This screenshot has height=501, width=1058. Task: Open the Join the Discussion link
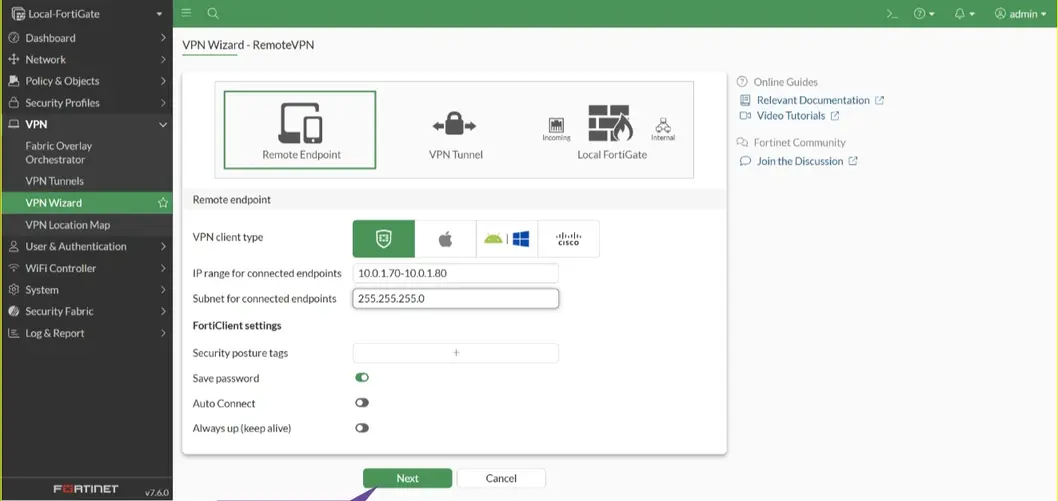pos(800,161)
